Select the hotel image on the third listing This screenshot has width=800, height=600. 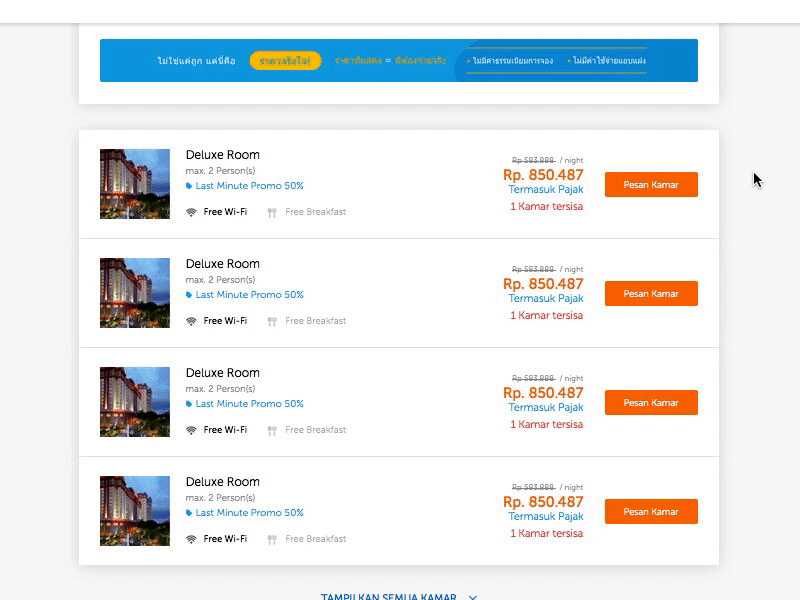click(134, 401)
